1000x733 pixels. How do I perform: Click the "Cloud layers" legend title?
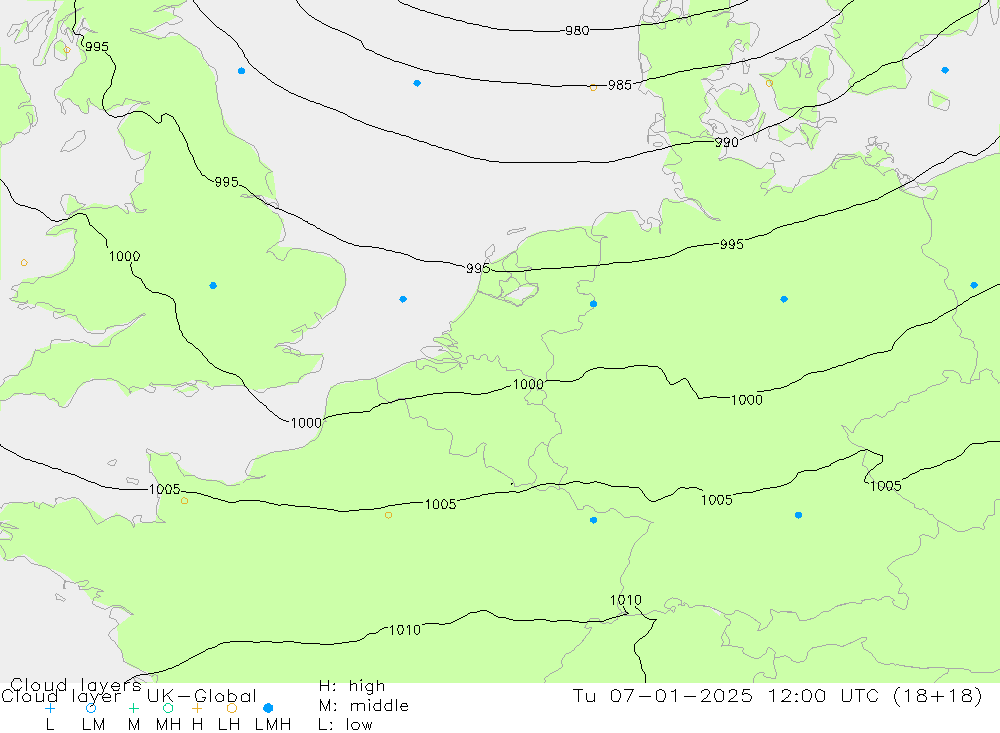76,685
